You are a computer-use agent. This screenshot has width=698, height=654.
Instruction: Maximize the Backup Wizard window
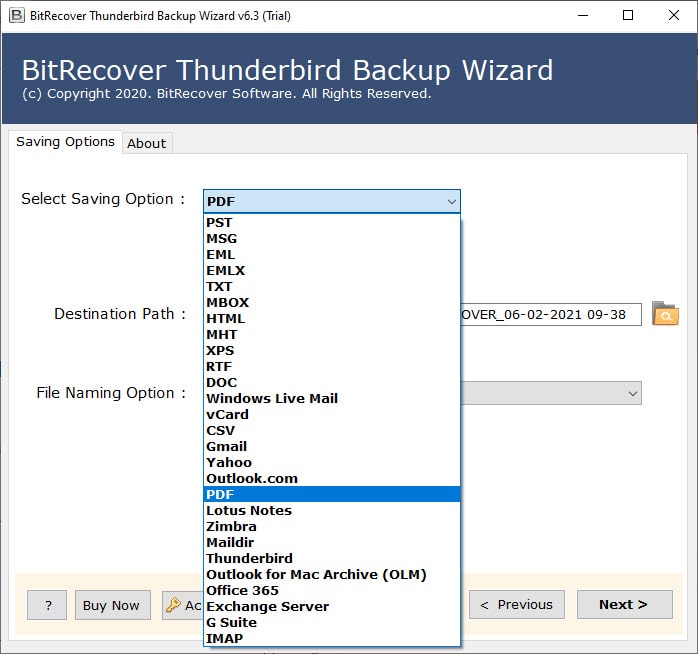click(x=628, y=16)
